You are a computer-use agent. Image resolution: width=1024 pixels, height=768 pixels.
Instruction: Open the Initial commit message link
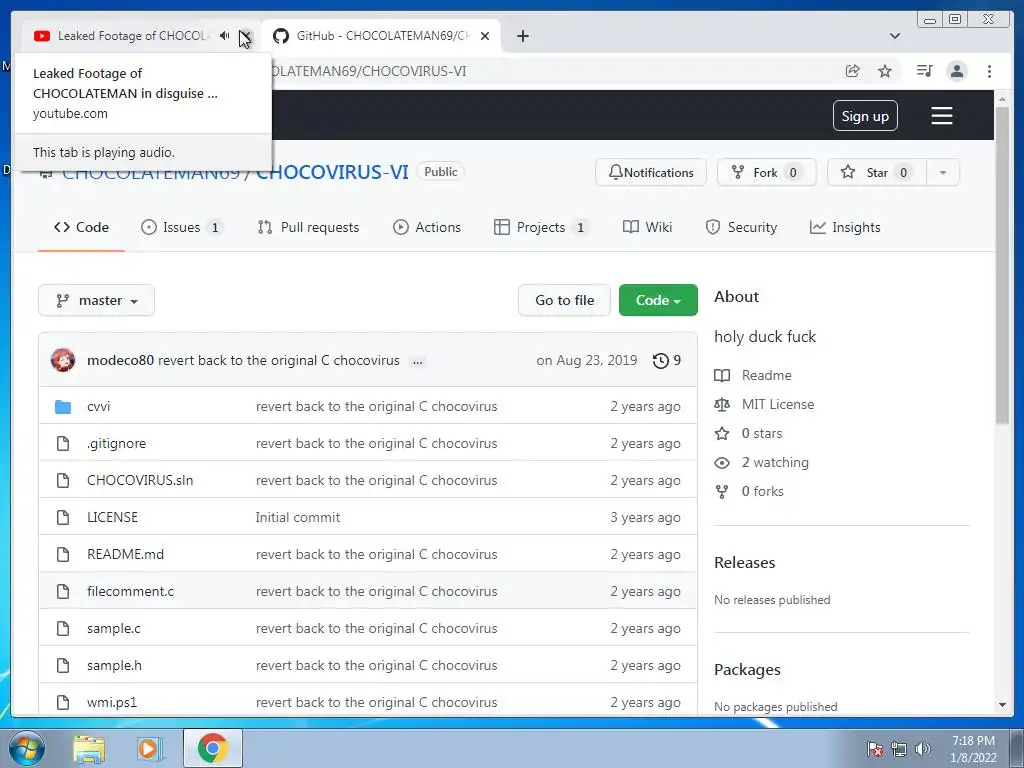(x=298, y=517)
